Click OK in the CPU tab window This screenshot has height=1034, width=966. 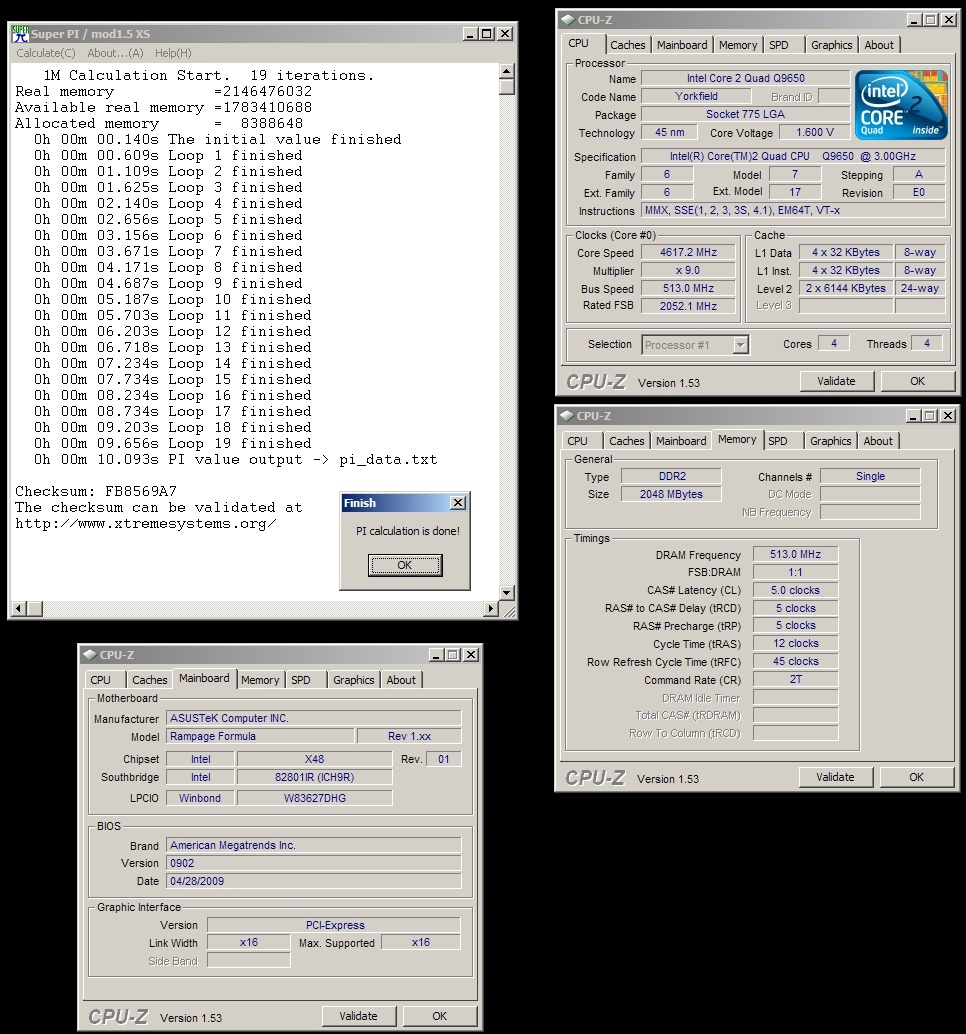tap(917, 381)
